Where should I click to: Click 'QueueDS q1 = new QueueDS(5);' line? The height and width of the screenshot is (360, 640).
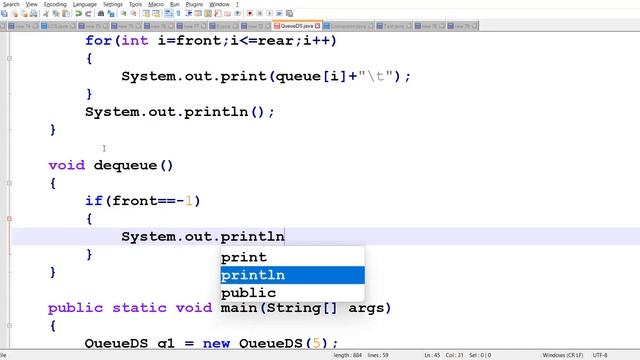point(211,343)
